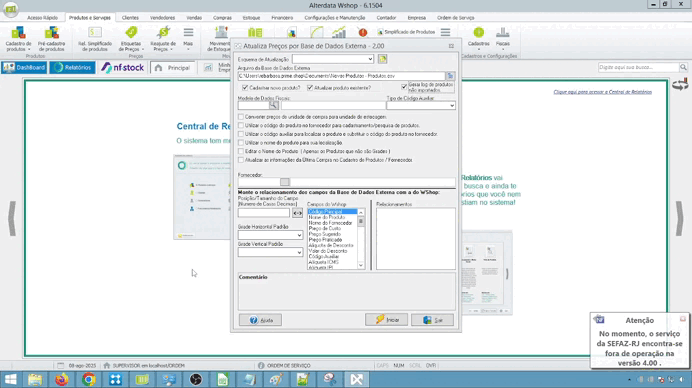Screen dimensions: 692x388
Task: Click the scheme edit icon beside Esquema de Atualização
Action: click(x=382, y=59)
